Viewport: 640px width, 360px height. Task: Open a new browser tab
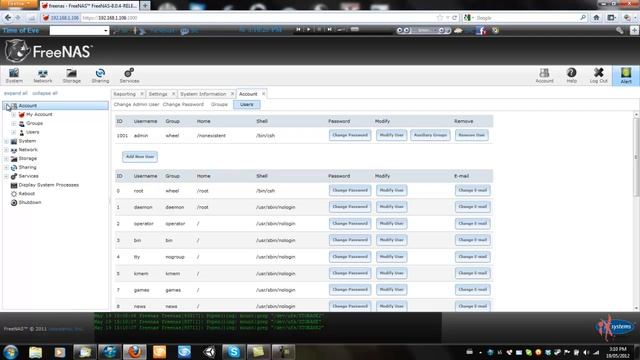tap(145, 6)
